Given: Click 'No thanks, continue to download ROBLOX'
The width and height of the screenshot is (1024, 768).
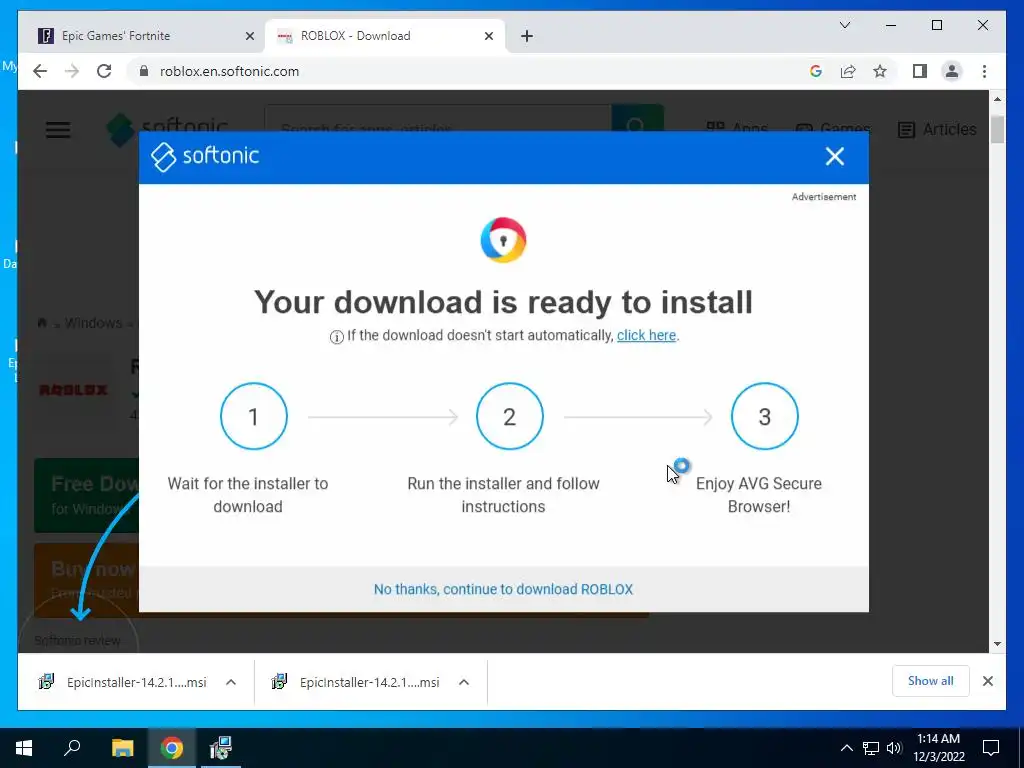Looking at the screenshot, I should (x=503, y=589).
